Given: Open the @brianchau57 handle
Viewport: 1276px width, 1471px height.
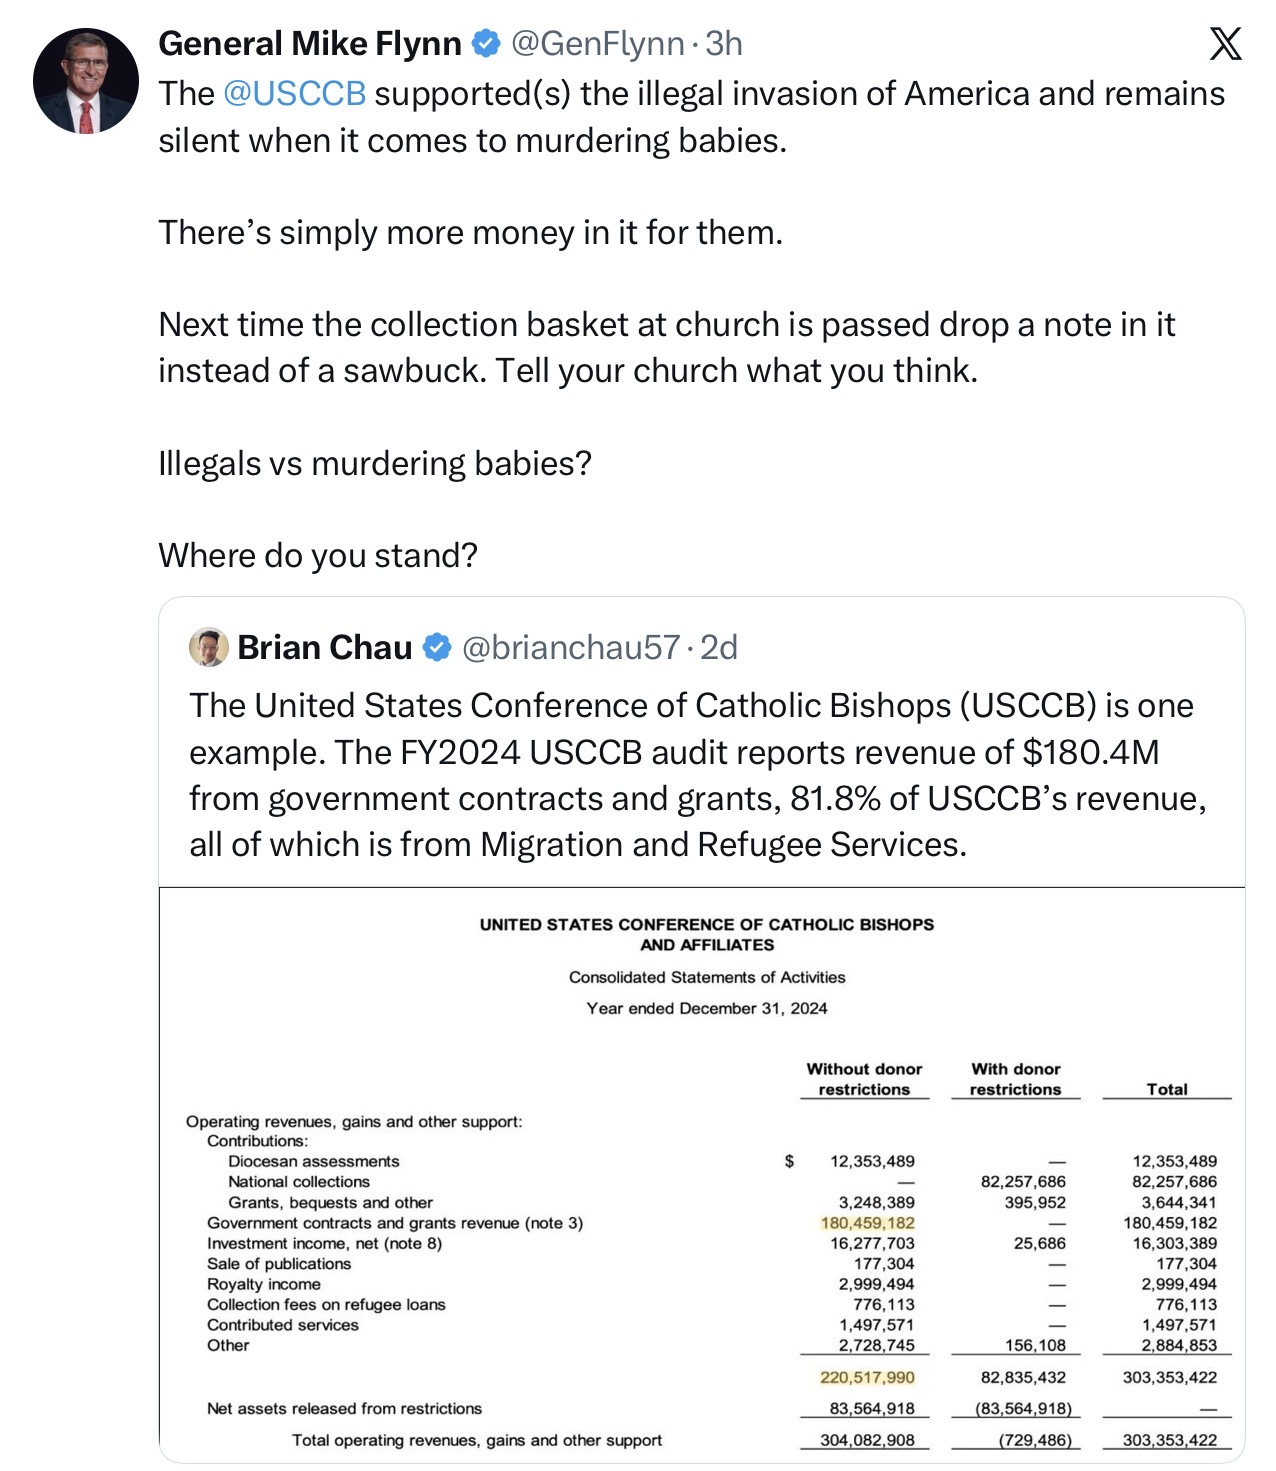Looking at the screenshot, I should (571, 647).
